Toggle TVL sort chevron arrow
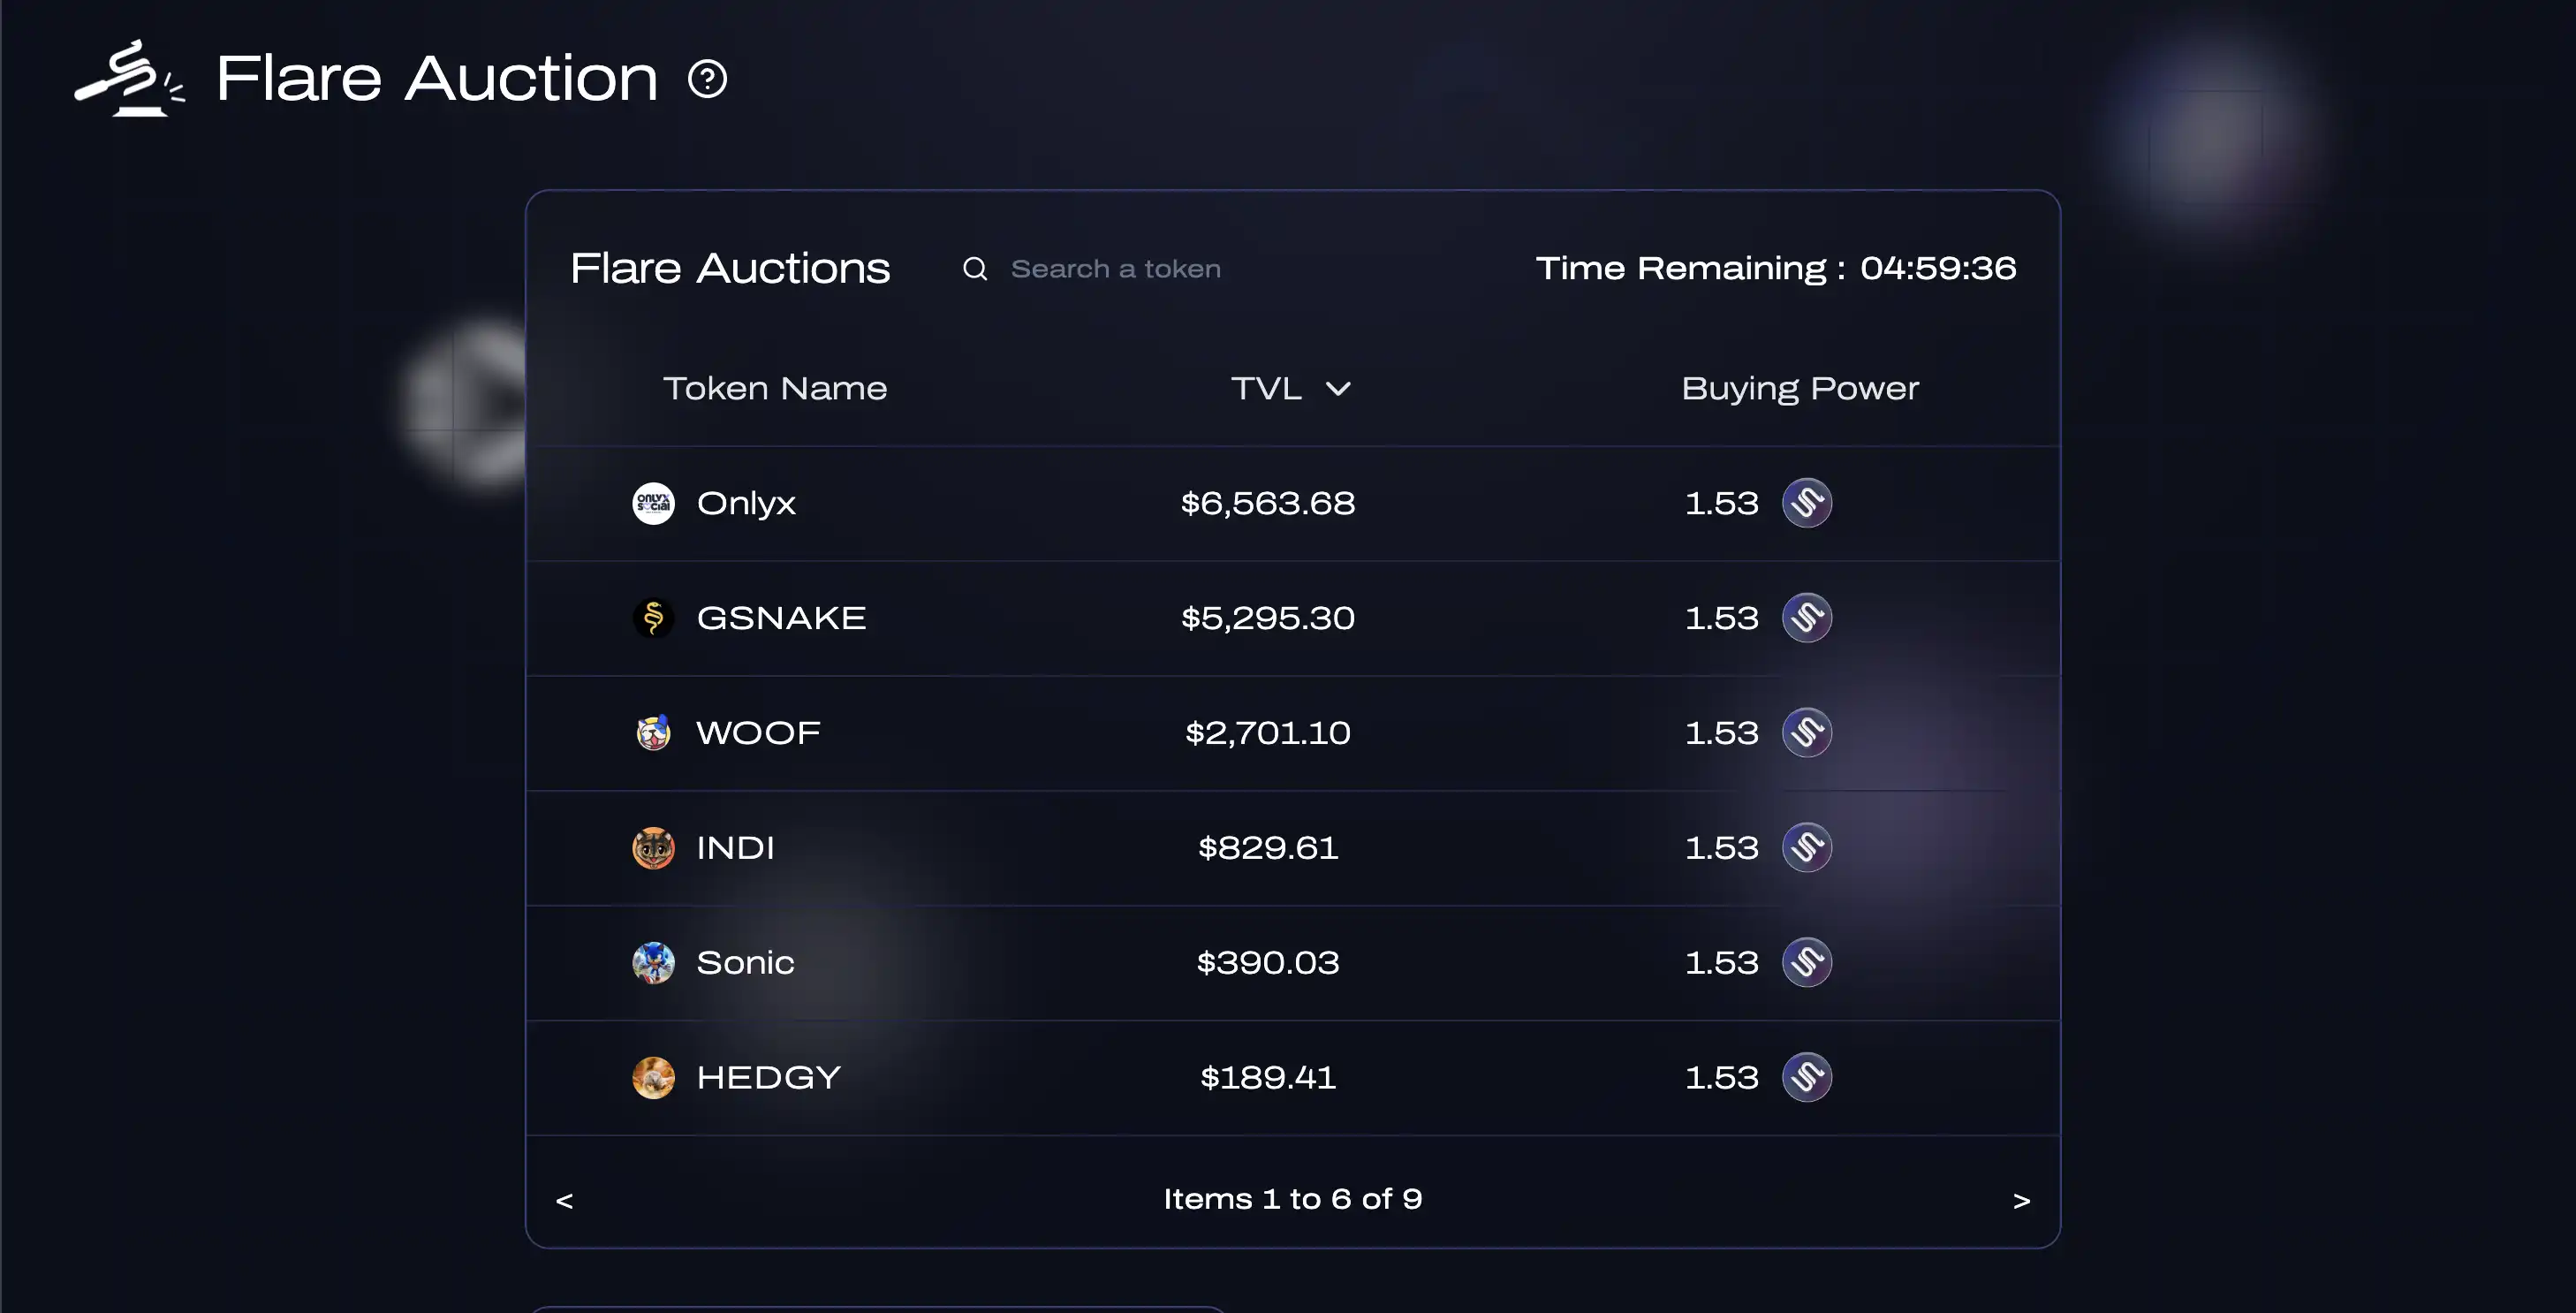The image size is (2576, 1313). pyautogui.click(x=1338, y=389)
